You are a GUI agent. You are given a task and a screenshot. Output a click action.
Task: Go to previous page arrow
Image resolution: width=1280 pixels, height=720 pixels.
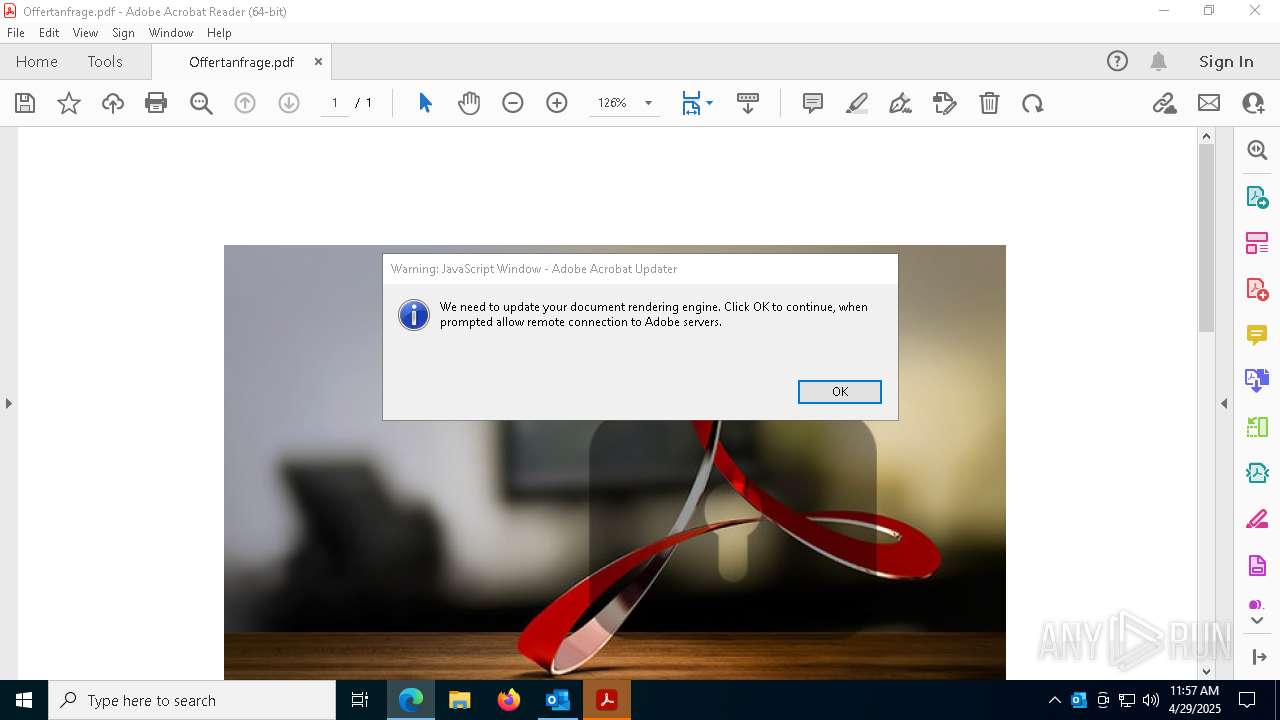click(245, 103)
